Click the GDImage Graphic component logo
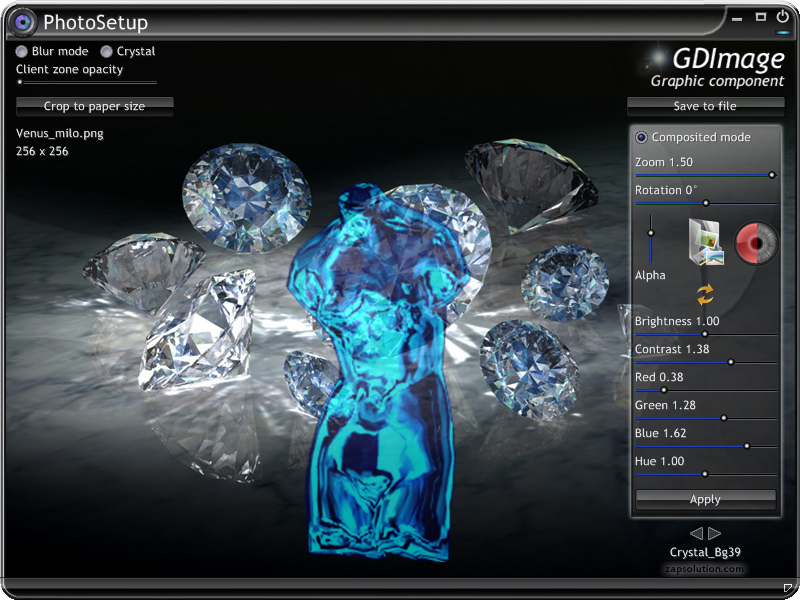 click(x=716, y=67)
